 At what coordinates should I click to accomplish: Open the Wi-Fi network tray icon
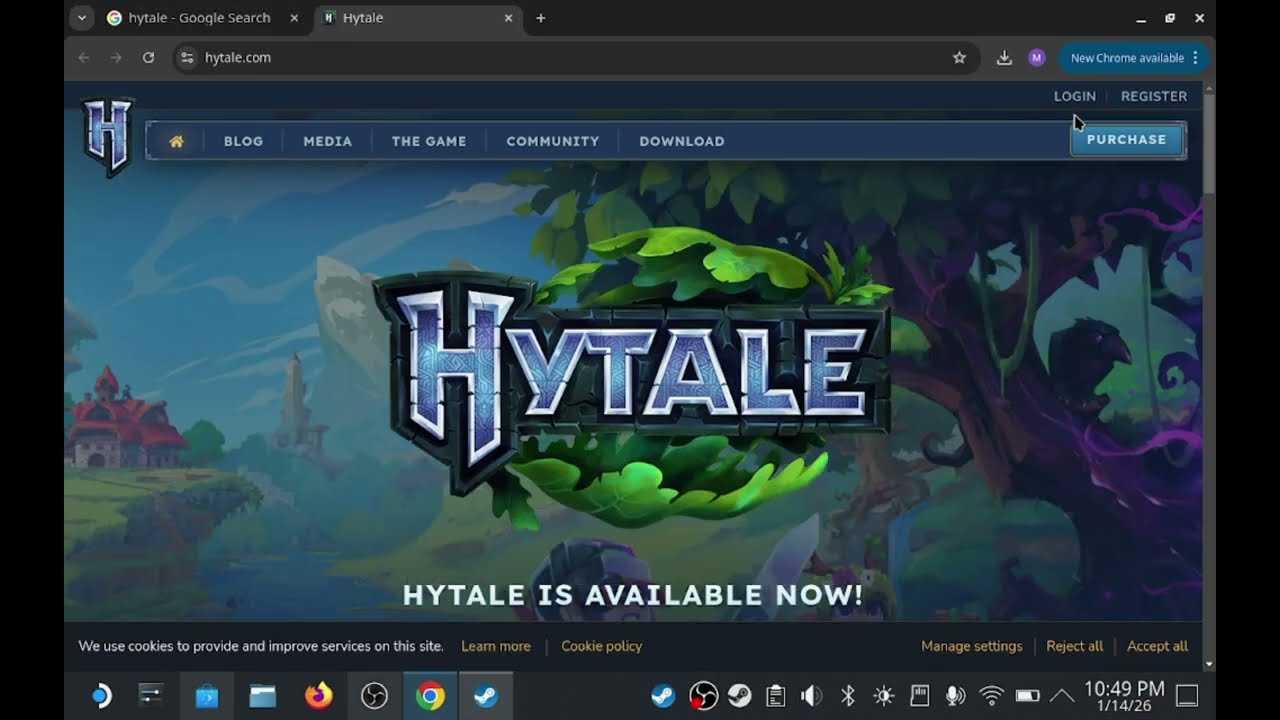click(x=991, y=695)
